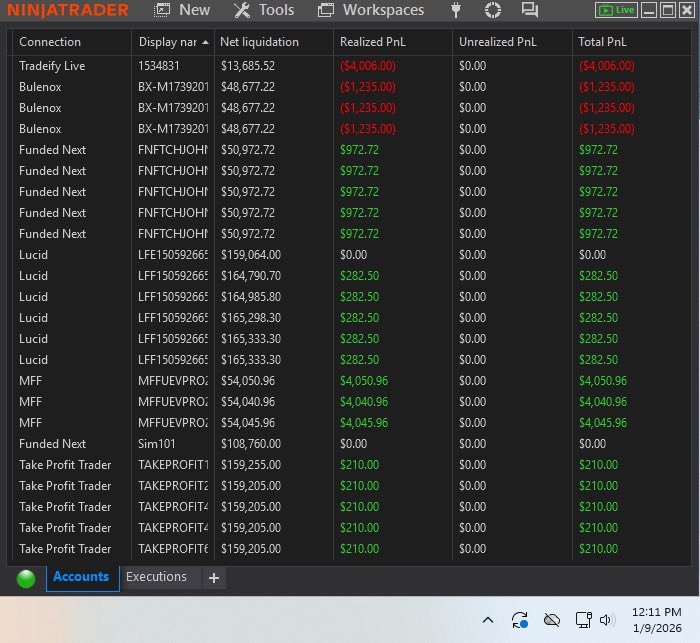Click the green Live button
Image resolution: width=700 pixels, height=643 pixels.
coord(616,10)
